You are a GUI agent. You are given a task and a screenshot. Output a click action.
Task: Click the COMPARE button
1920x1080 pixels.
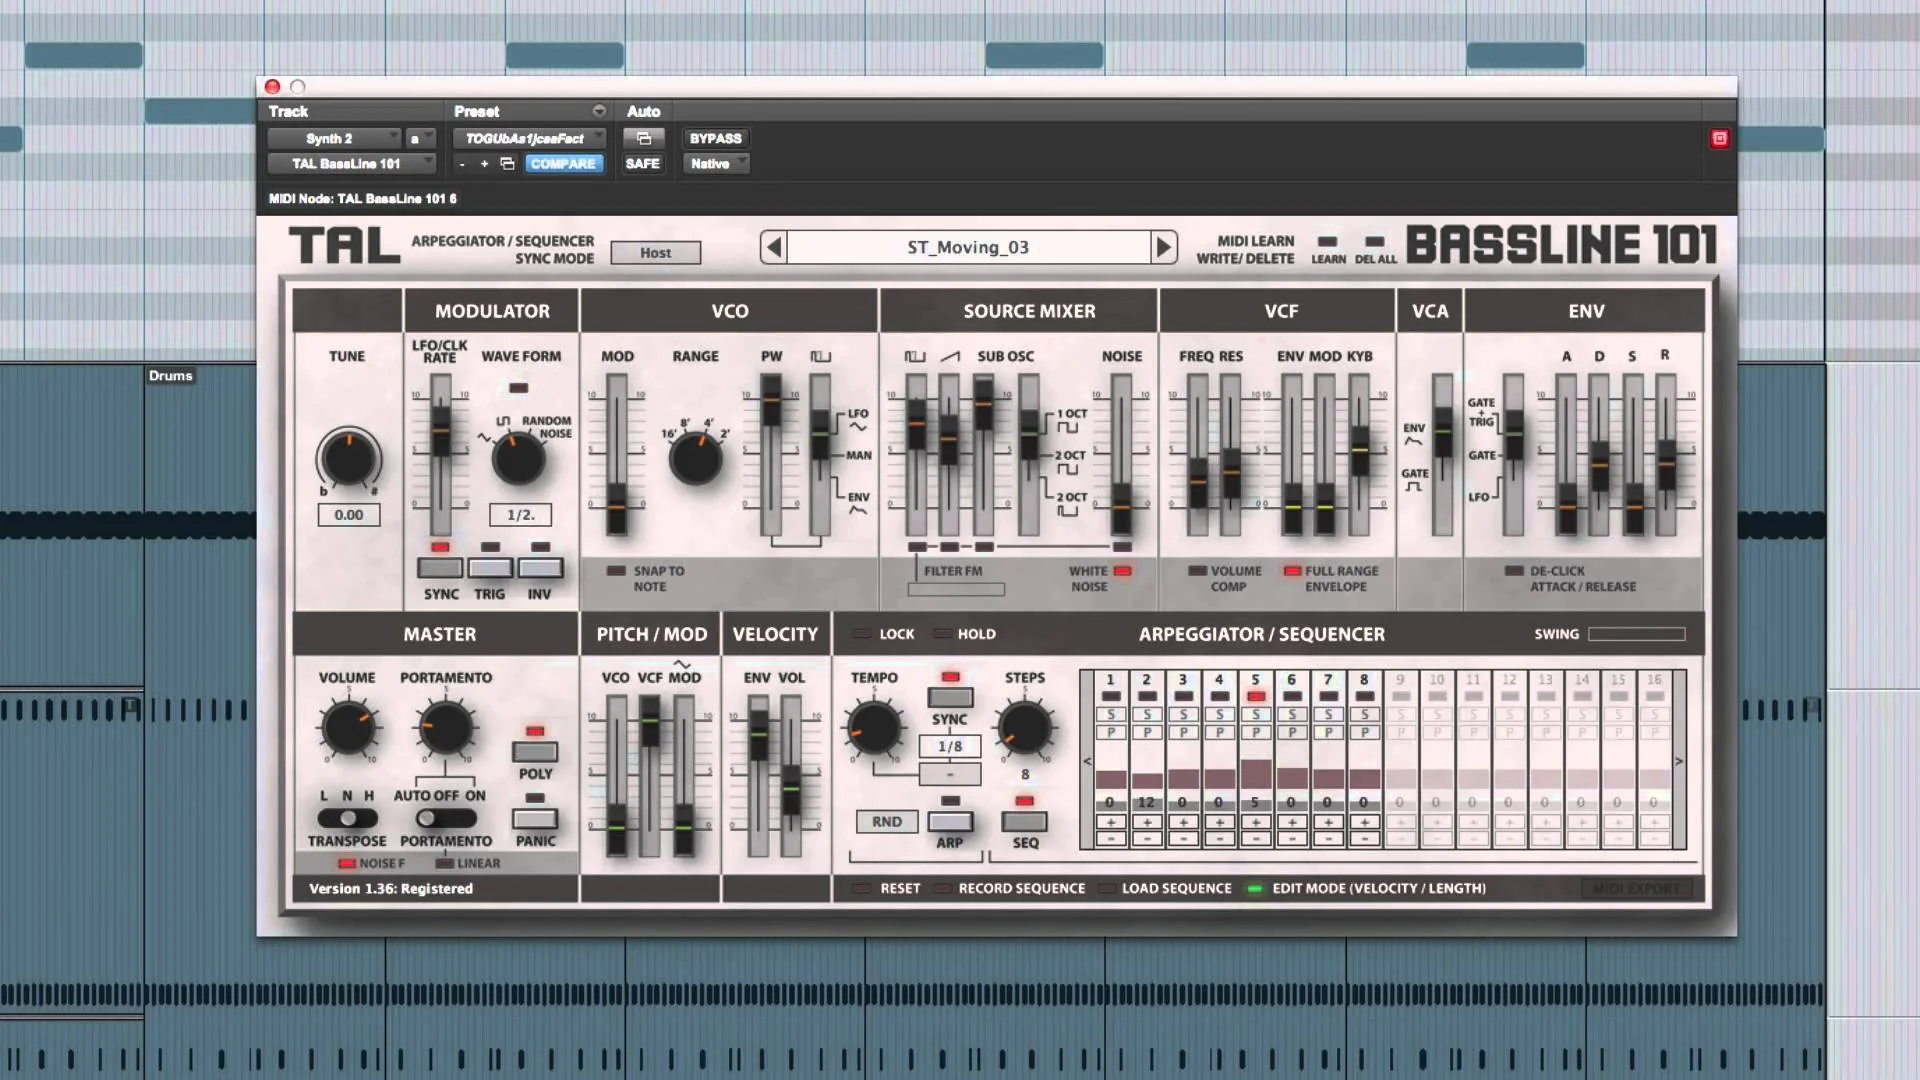(x=563, y=163)
